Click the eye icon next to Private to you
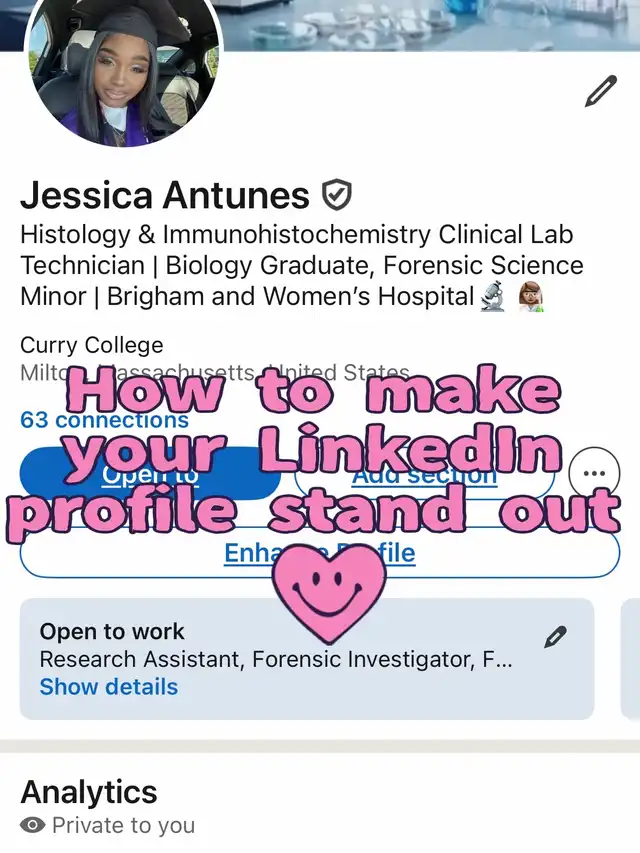This screenshot has height=853, width=640. (x=33, y=826)
